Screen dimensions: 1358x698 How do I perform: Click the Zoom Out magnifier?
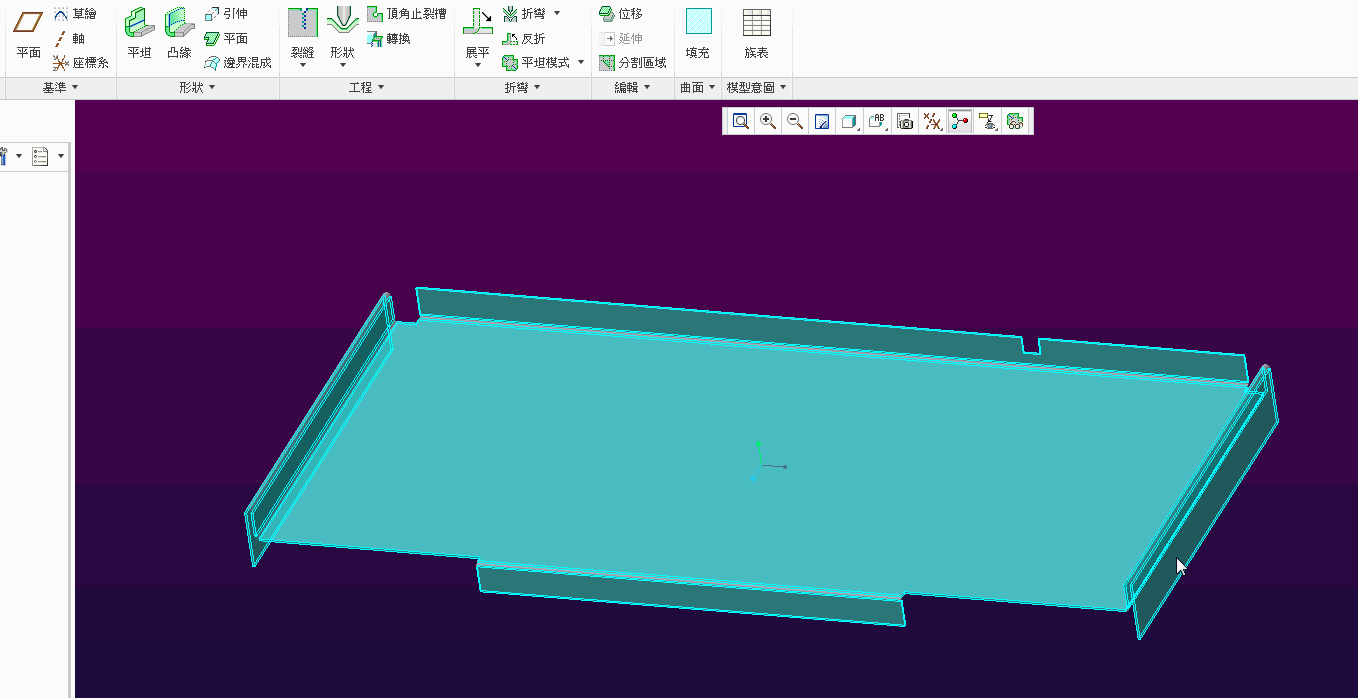[795, 121]
